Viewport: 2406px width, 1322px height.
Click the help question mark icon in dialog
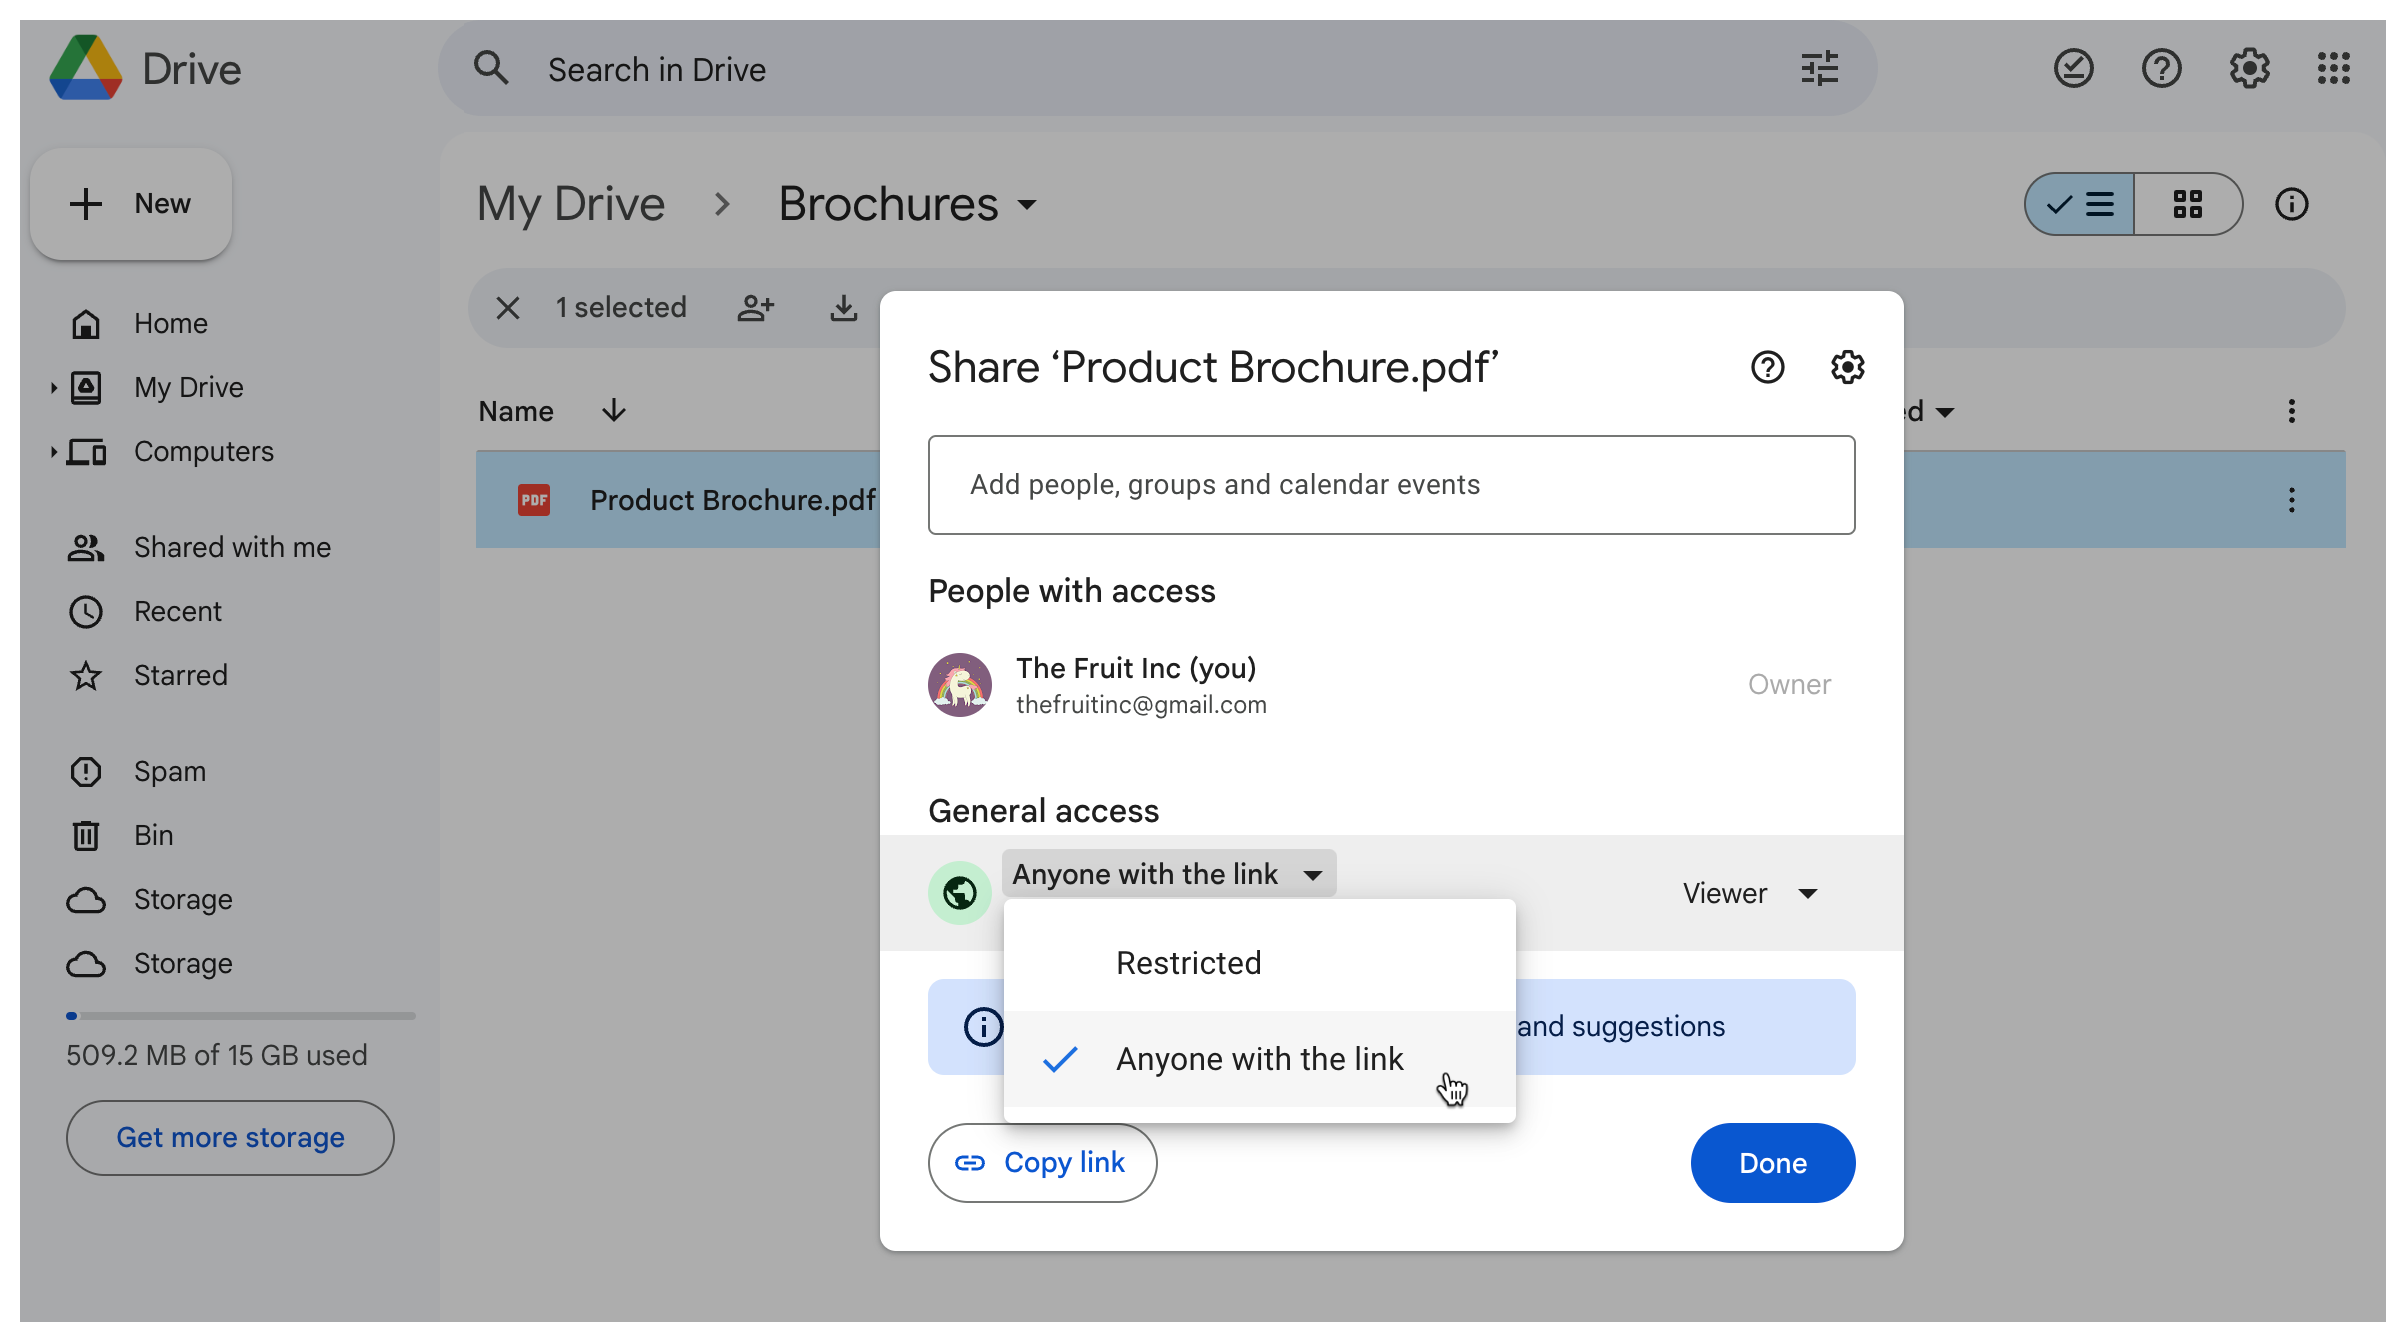tap(1768, 366)
